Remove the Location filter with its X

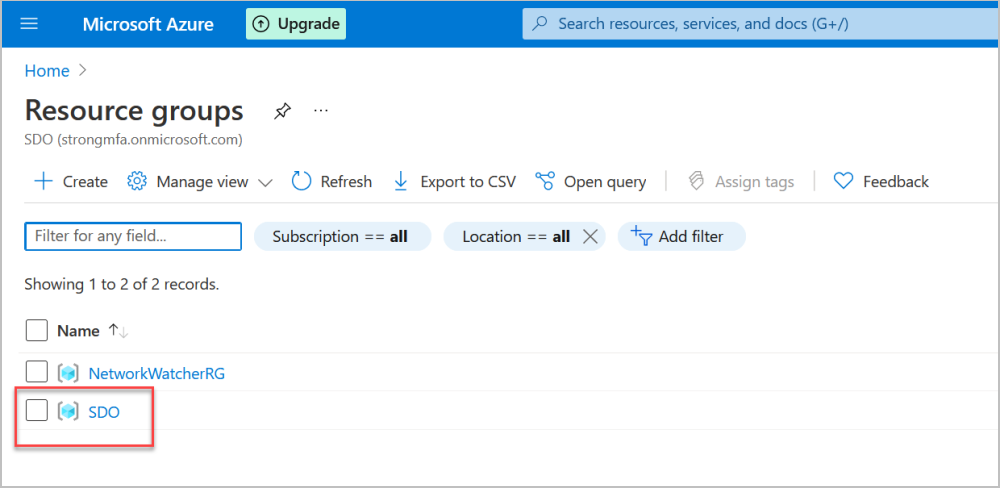591,237
